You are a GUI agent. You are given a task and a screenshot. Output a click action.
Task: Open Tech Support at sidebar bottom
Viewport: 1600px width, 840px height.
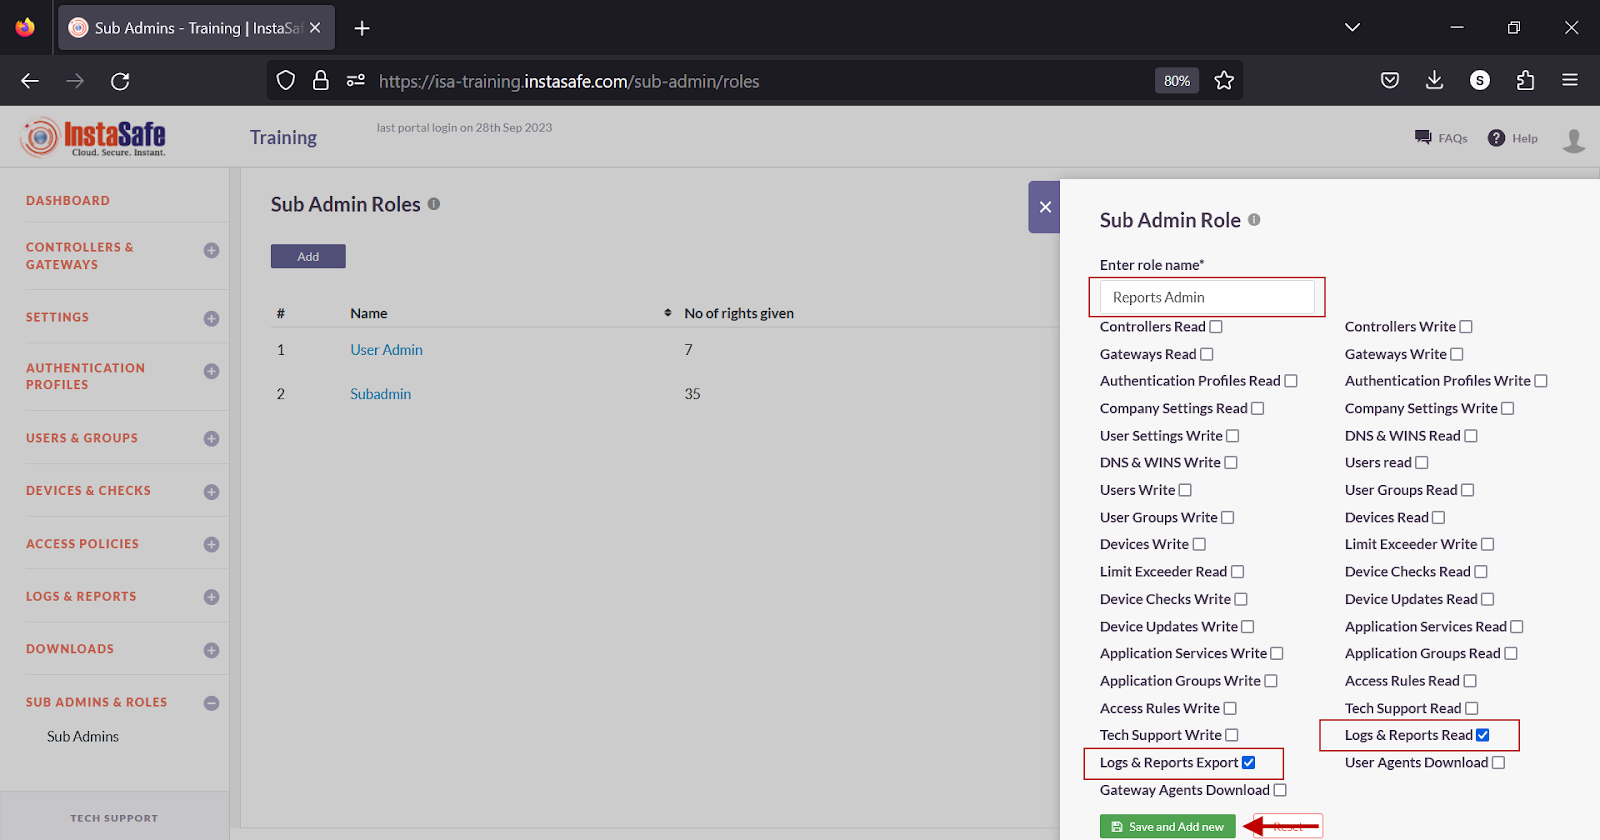point(114,818)
